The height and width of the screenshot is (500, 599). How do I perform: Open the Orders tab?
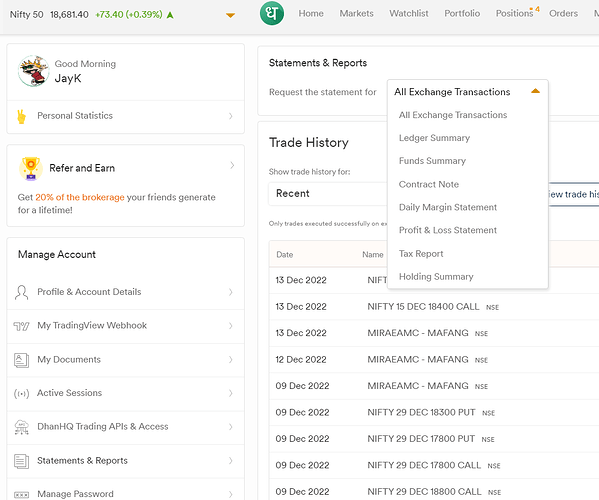point(563,13)
